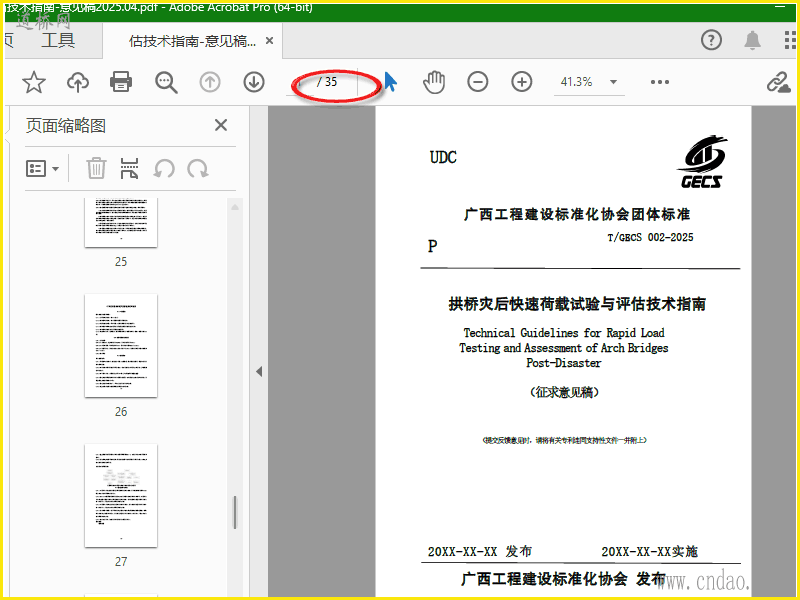Click the standard number T/GECS 002-2025
Image resolution: width=800 pixels, height=600 pixels.
pyautogui.click(x=650, y=237)
